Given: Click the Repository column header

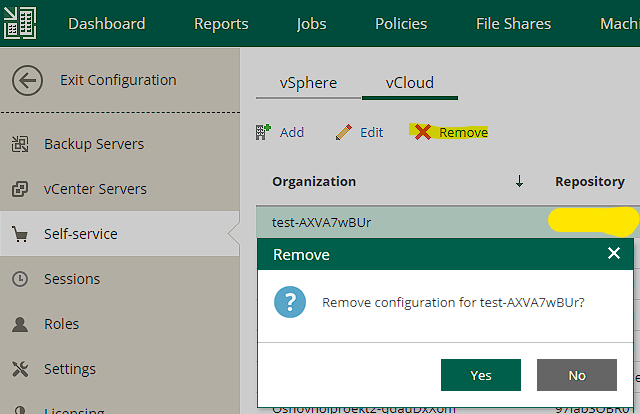Looking at the screenshot, I should (x=590, y=181).
